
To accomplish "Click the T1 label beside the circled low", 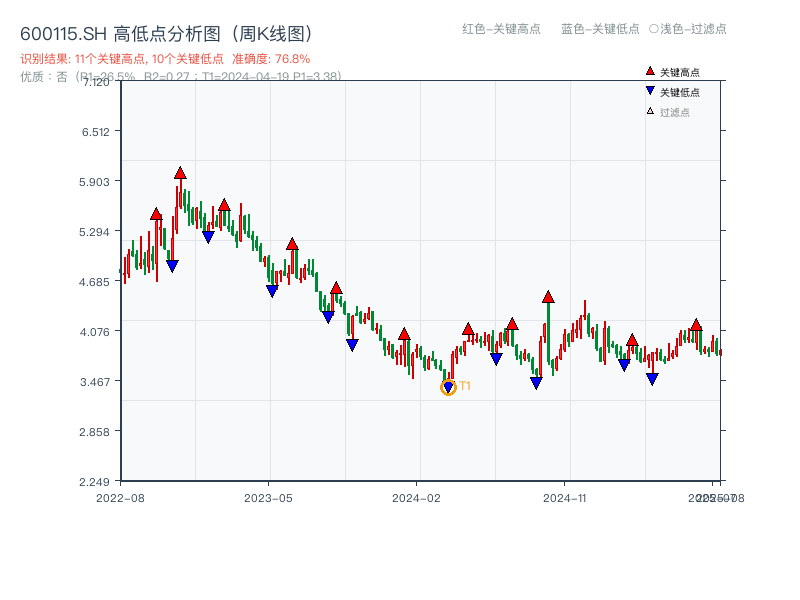I will pos(465,386).
